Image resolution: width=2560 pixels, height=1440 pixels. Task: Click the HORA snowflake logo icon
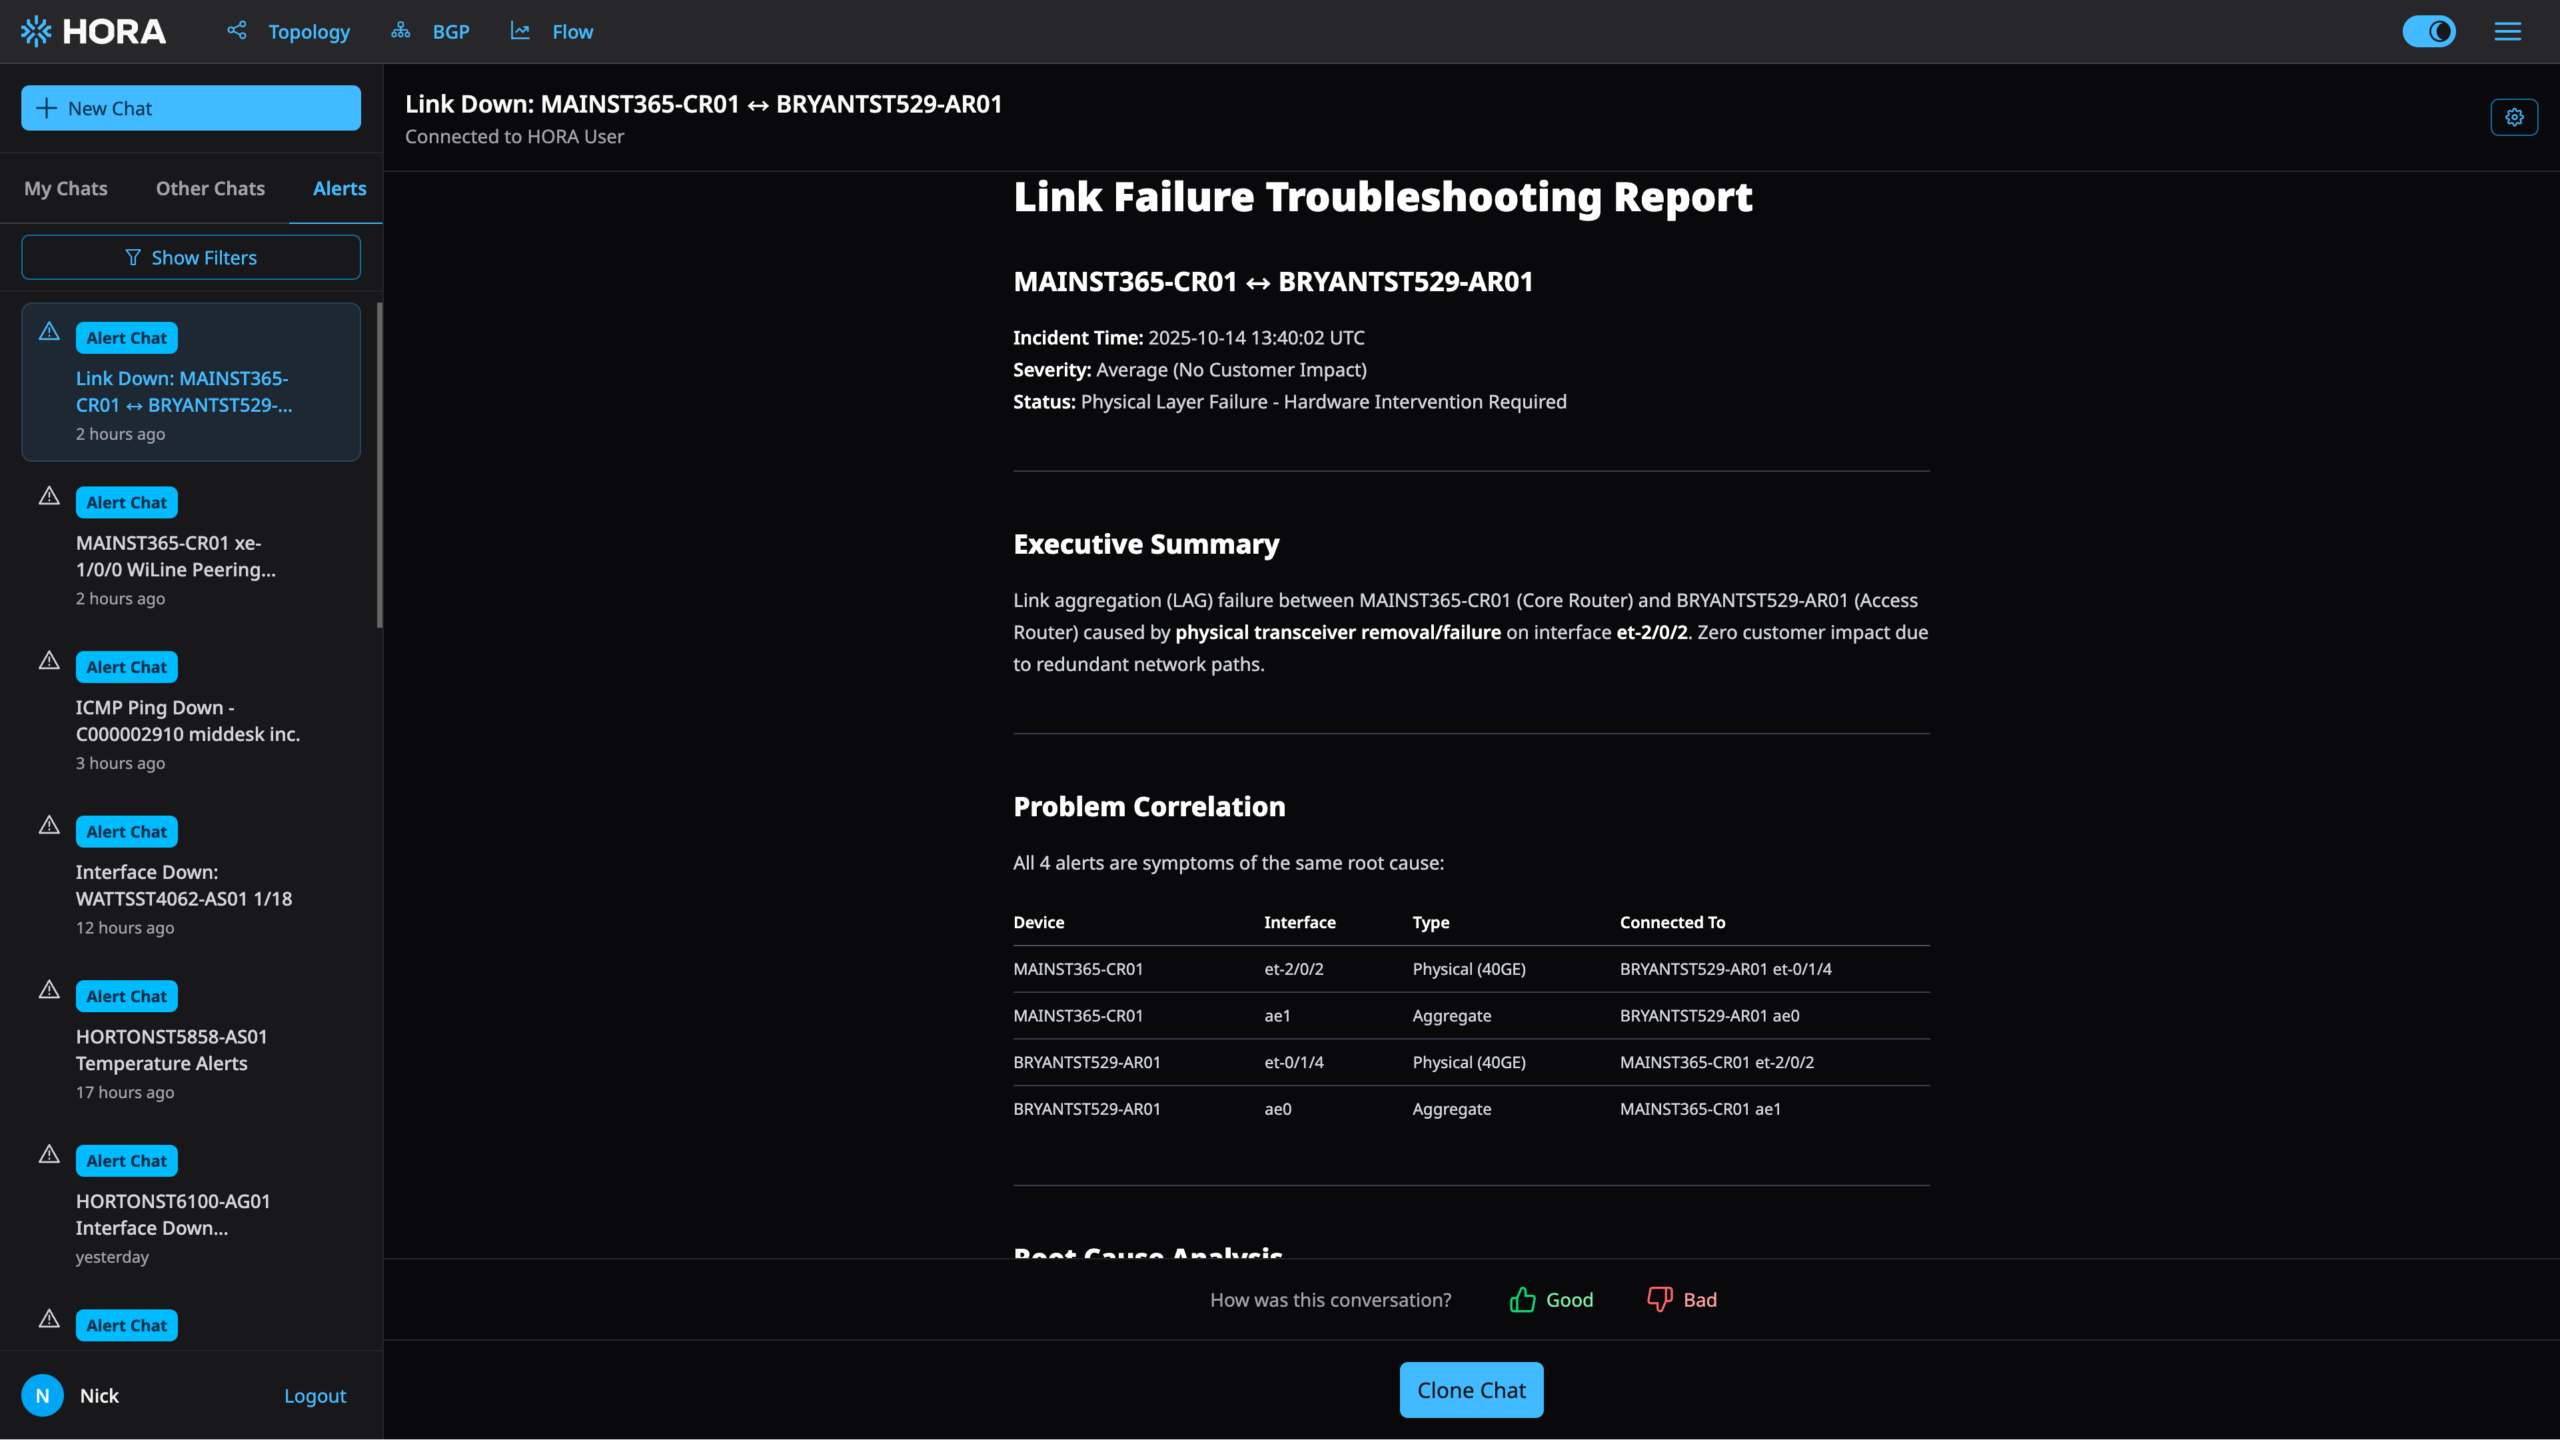coord(36,31)
